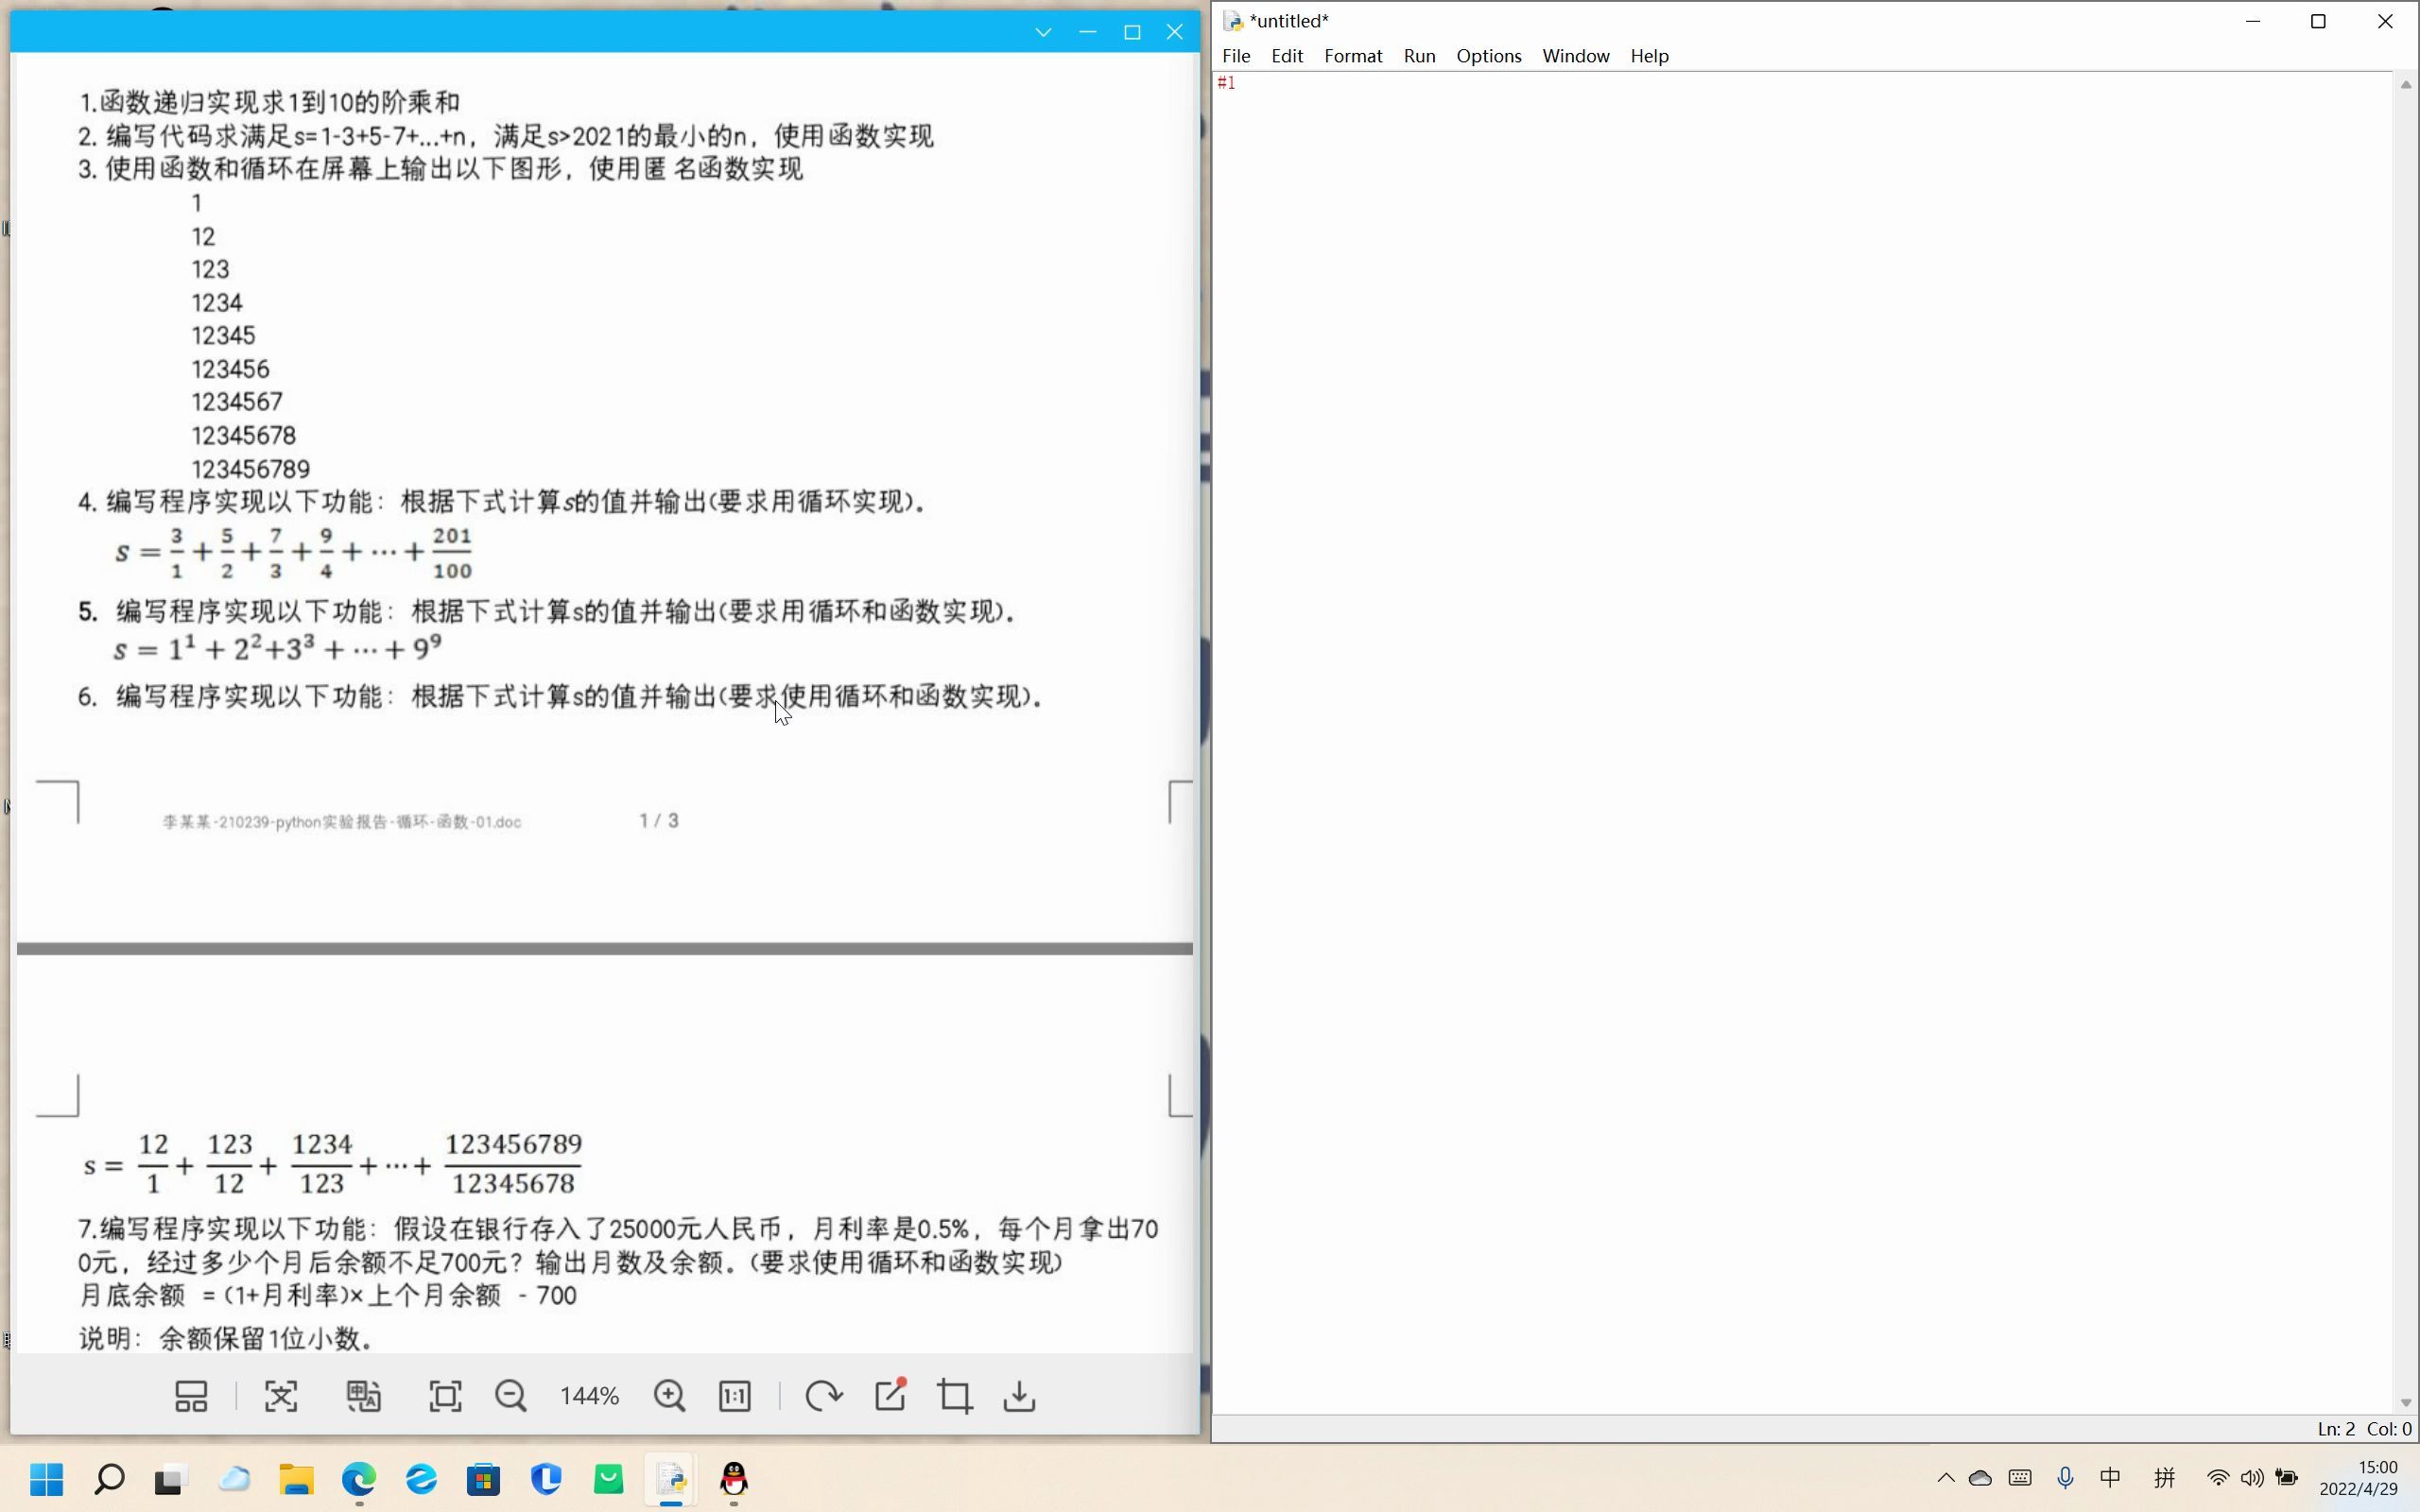Open the Options menu

(x=1488, y=56)
